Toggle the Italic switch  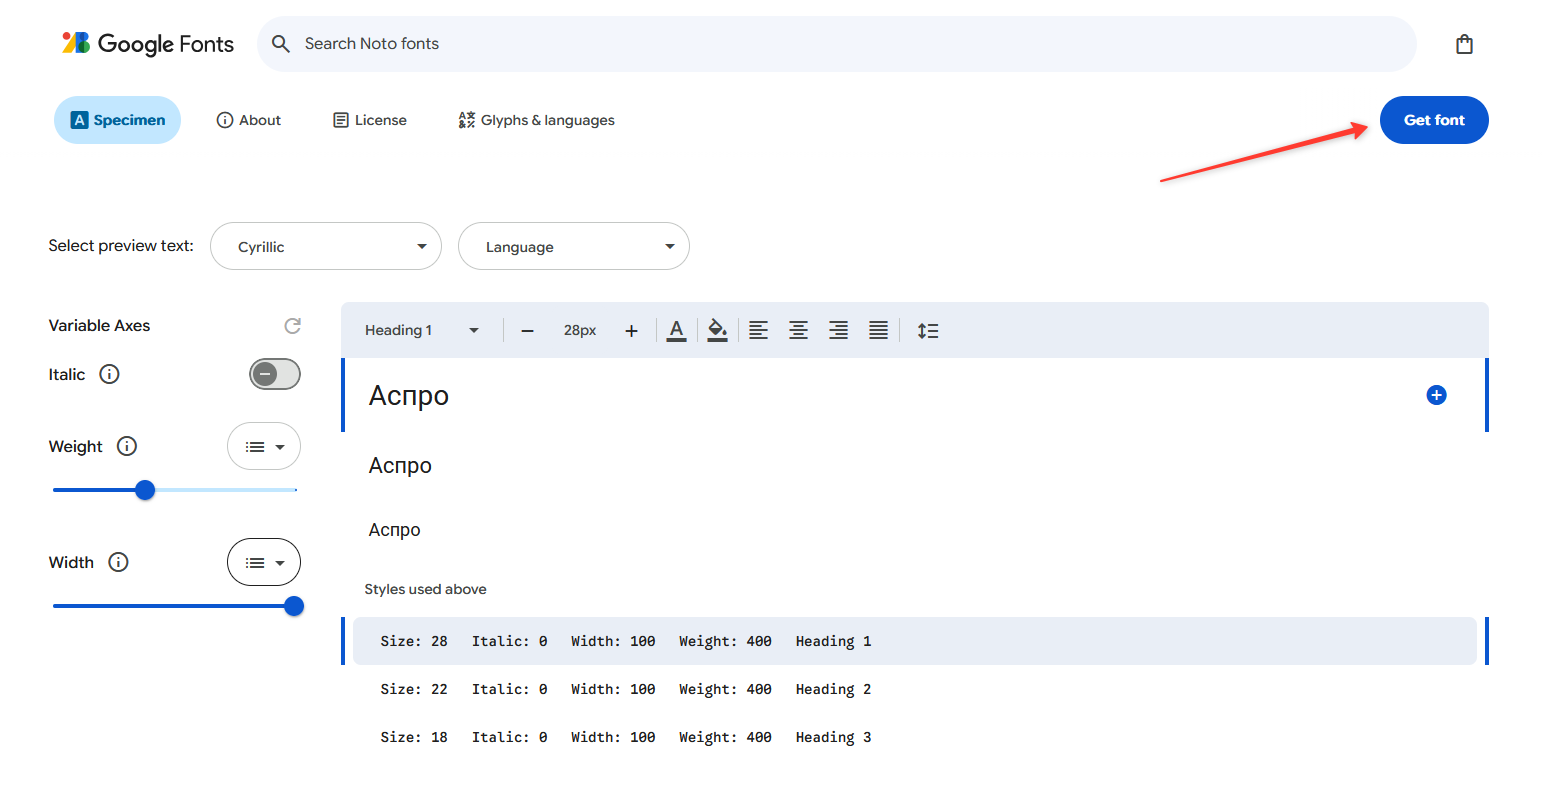click(275, 374)
